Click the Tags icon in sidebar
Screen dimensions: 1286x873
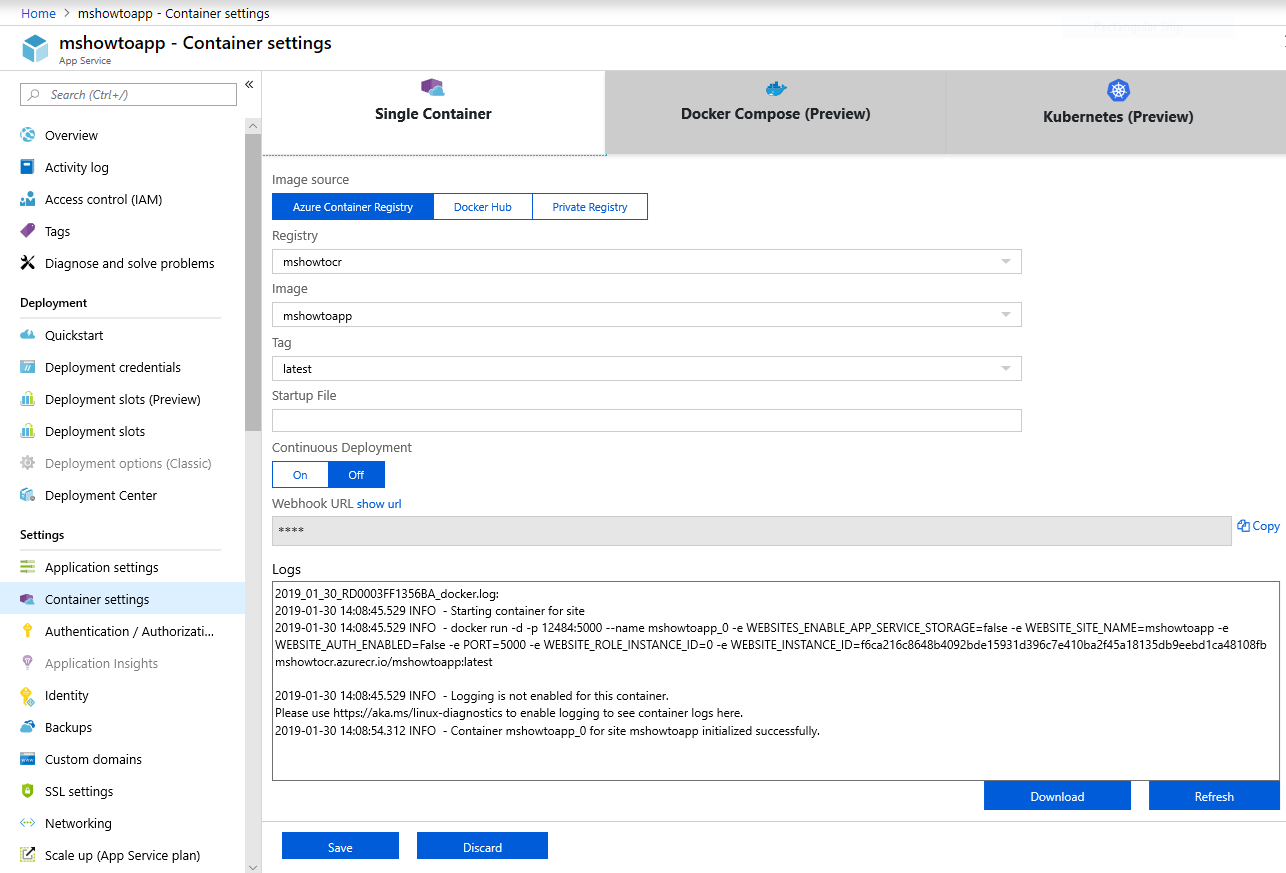point(28,231)
